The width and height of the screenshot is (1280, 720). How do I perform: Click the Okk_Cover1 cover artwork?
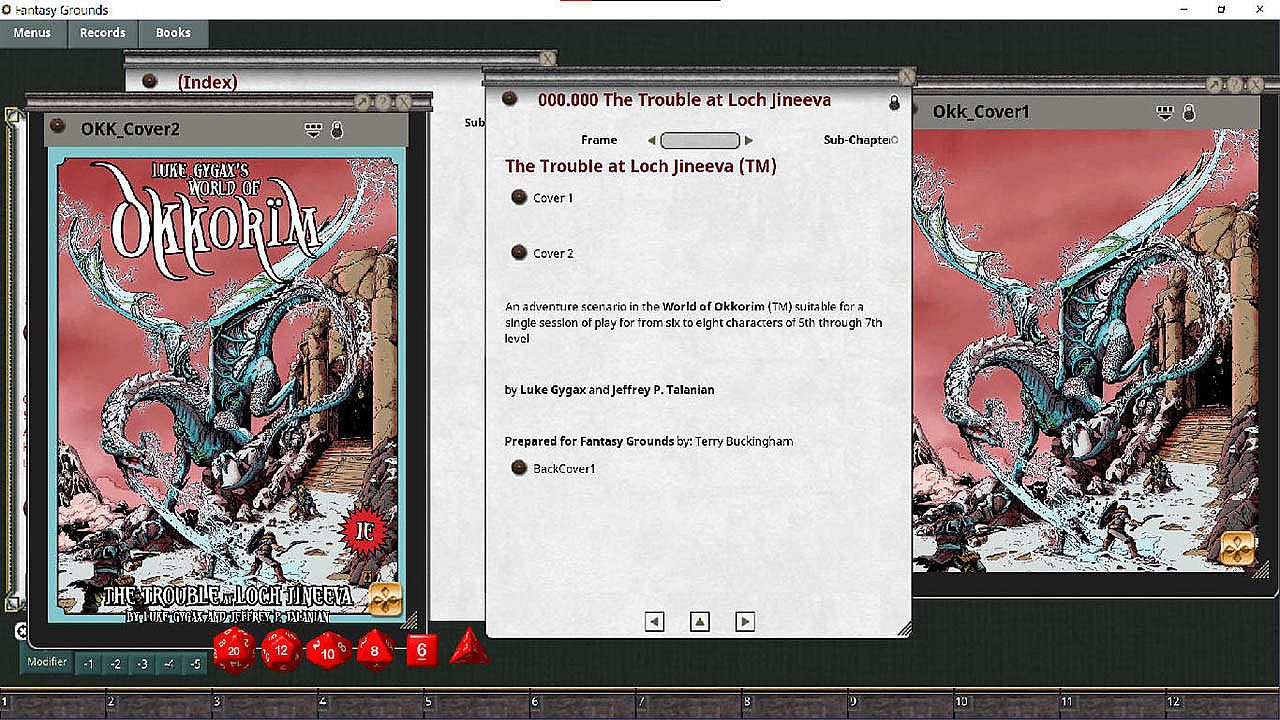(1086, 350)
